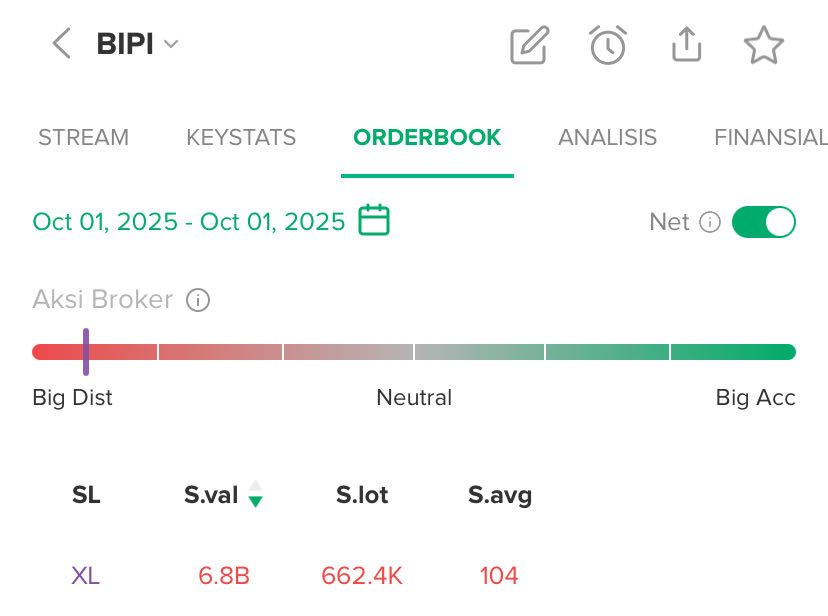Select the FINANSIAL tab
Image resolution: width=828 pixels, height=616 pixels.
pyautogui.click(x=770, y=138)
